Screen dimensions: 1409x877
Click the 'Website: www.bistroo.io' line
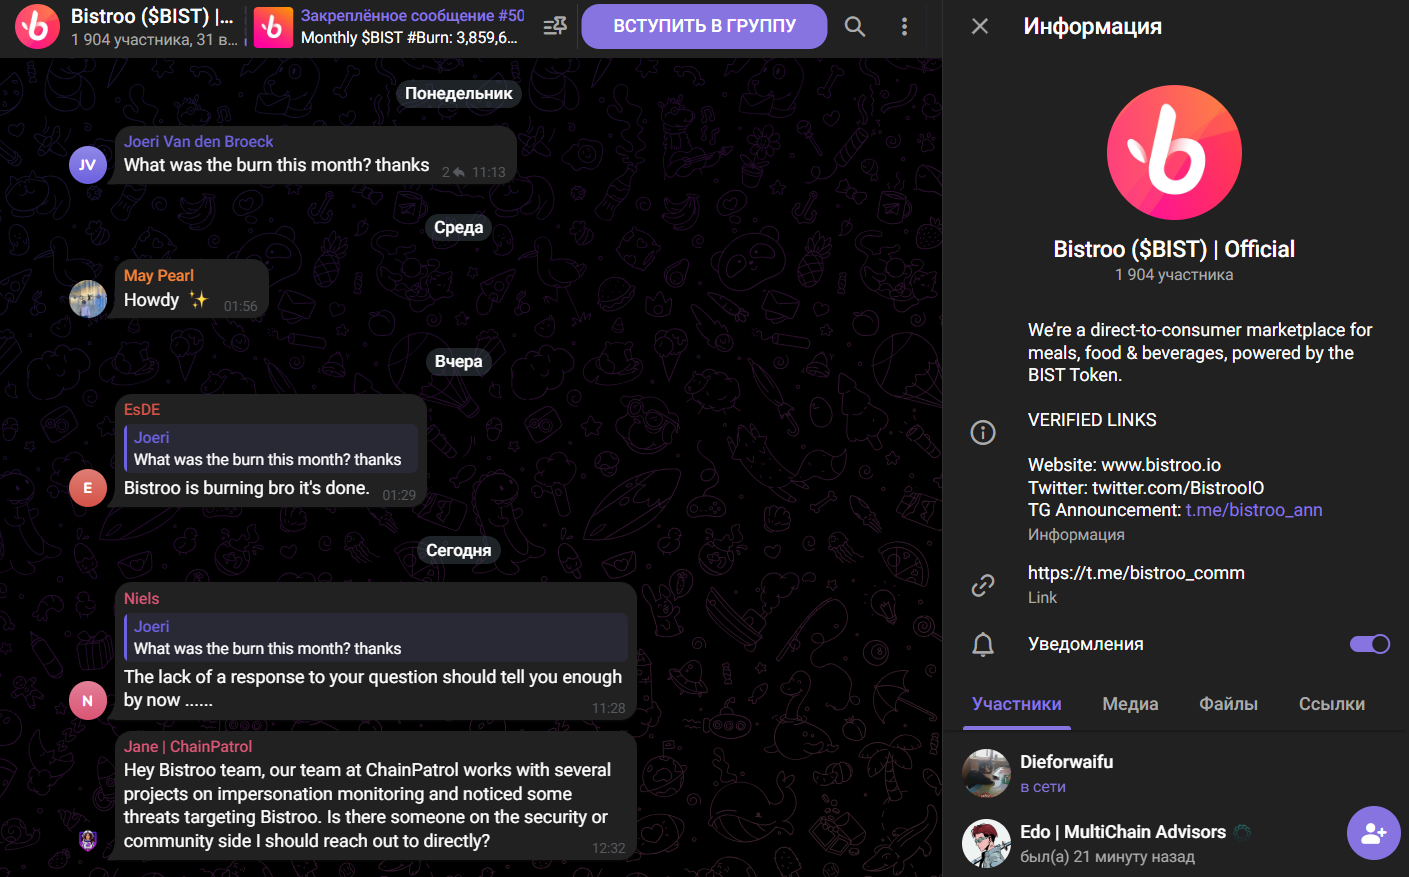[x=1124, y=465]
